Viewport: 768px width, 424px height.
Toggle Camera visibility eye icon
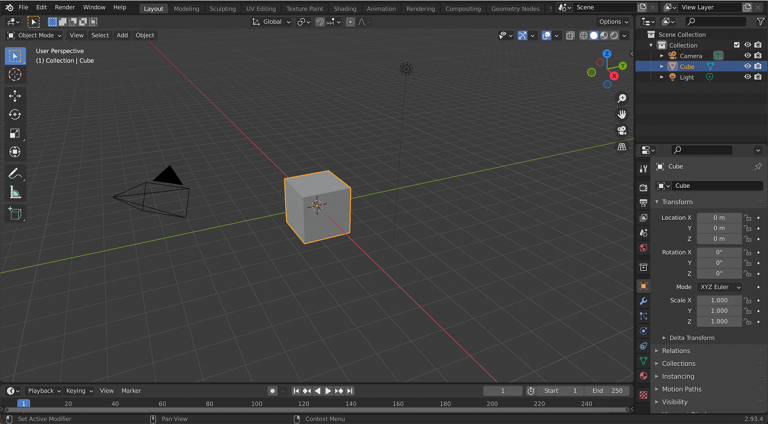click(x=747, y=56)
